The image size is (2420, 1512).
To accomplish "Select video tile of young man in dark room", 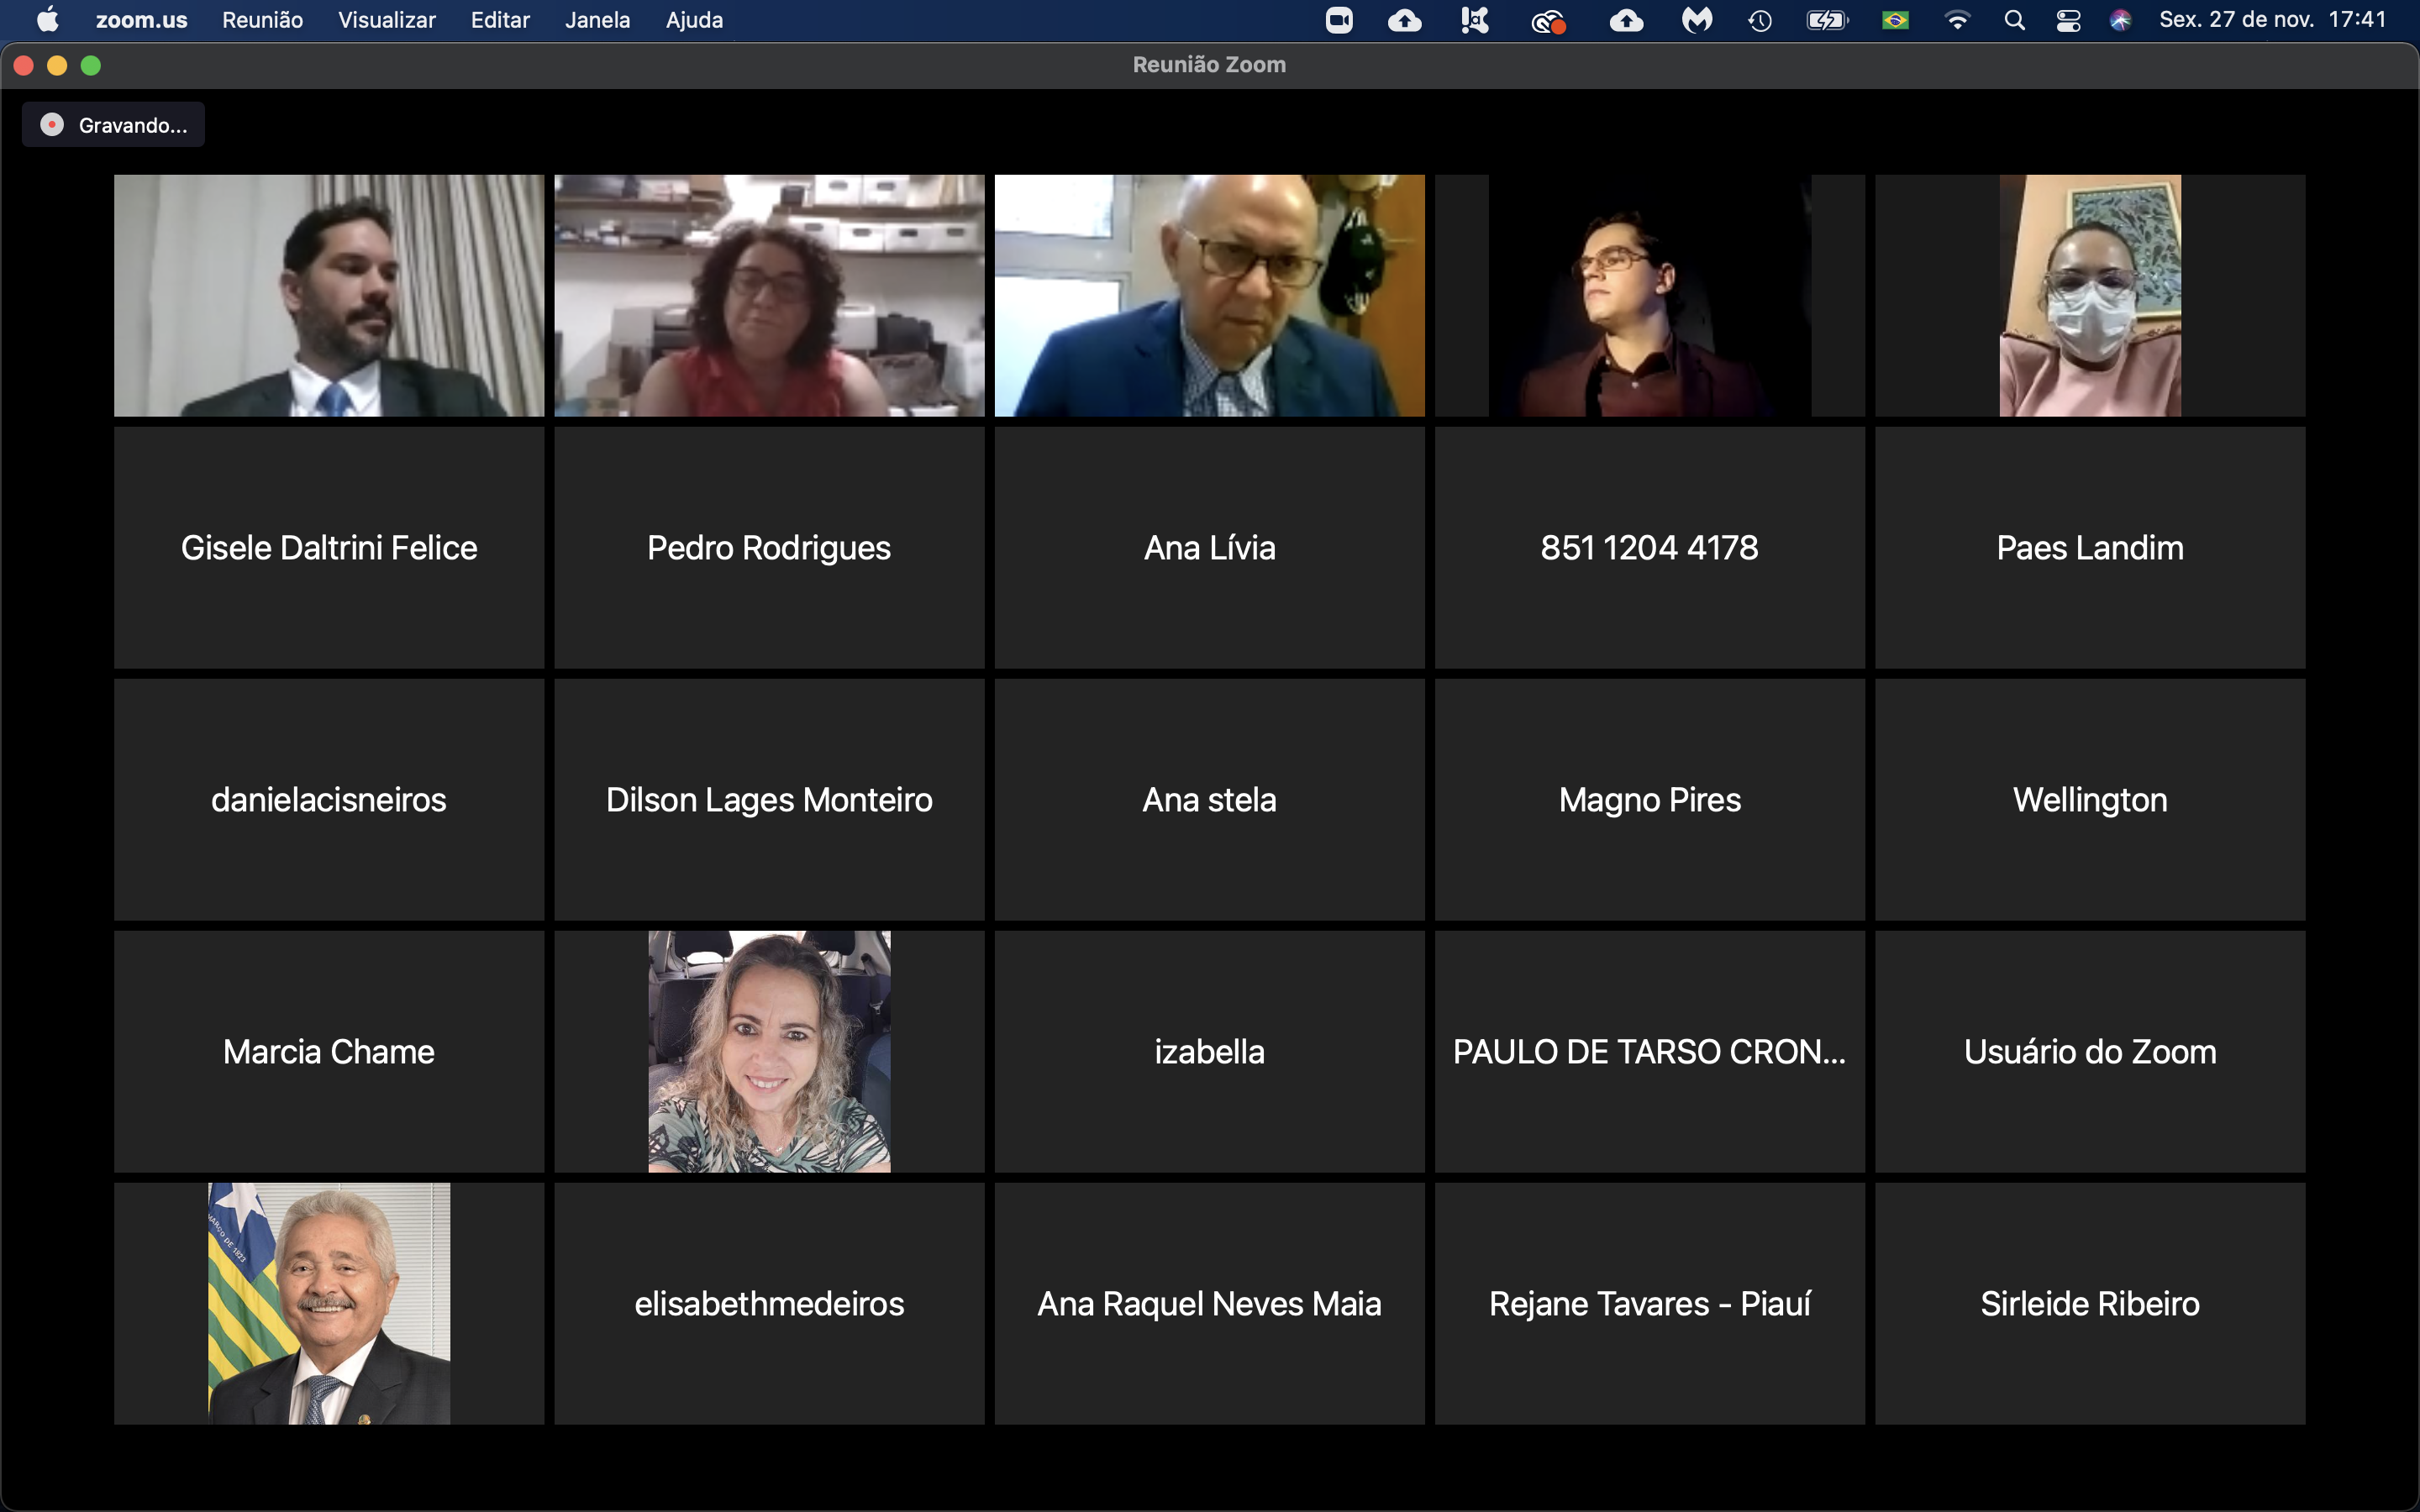I will pos(1650,296).
